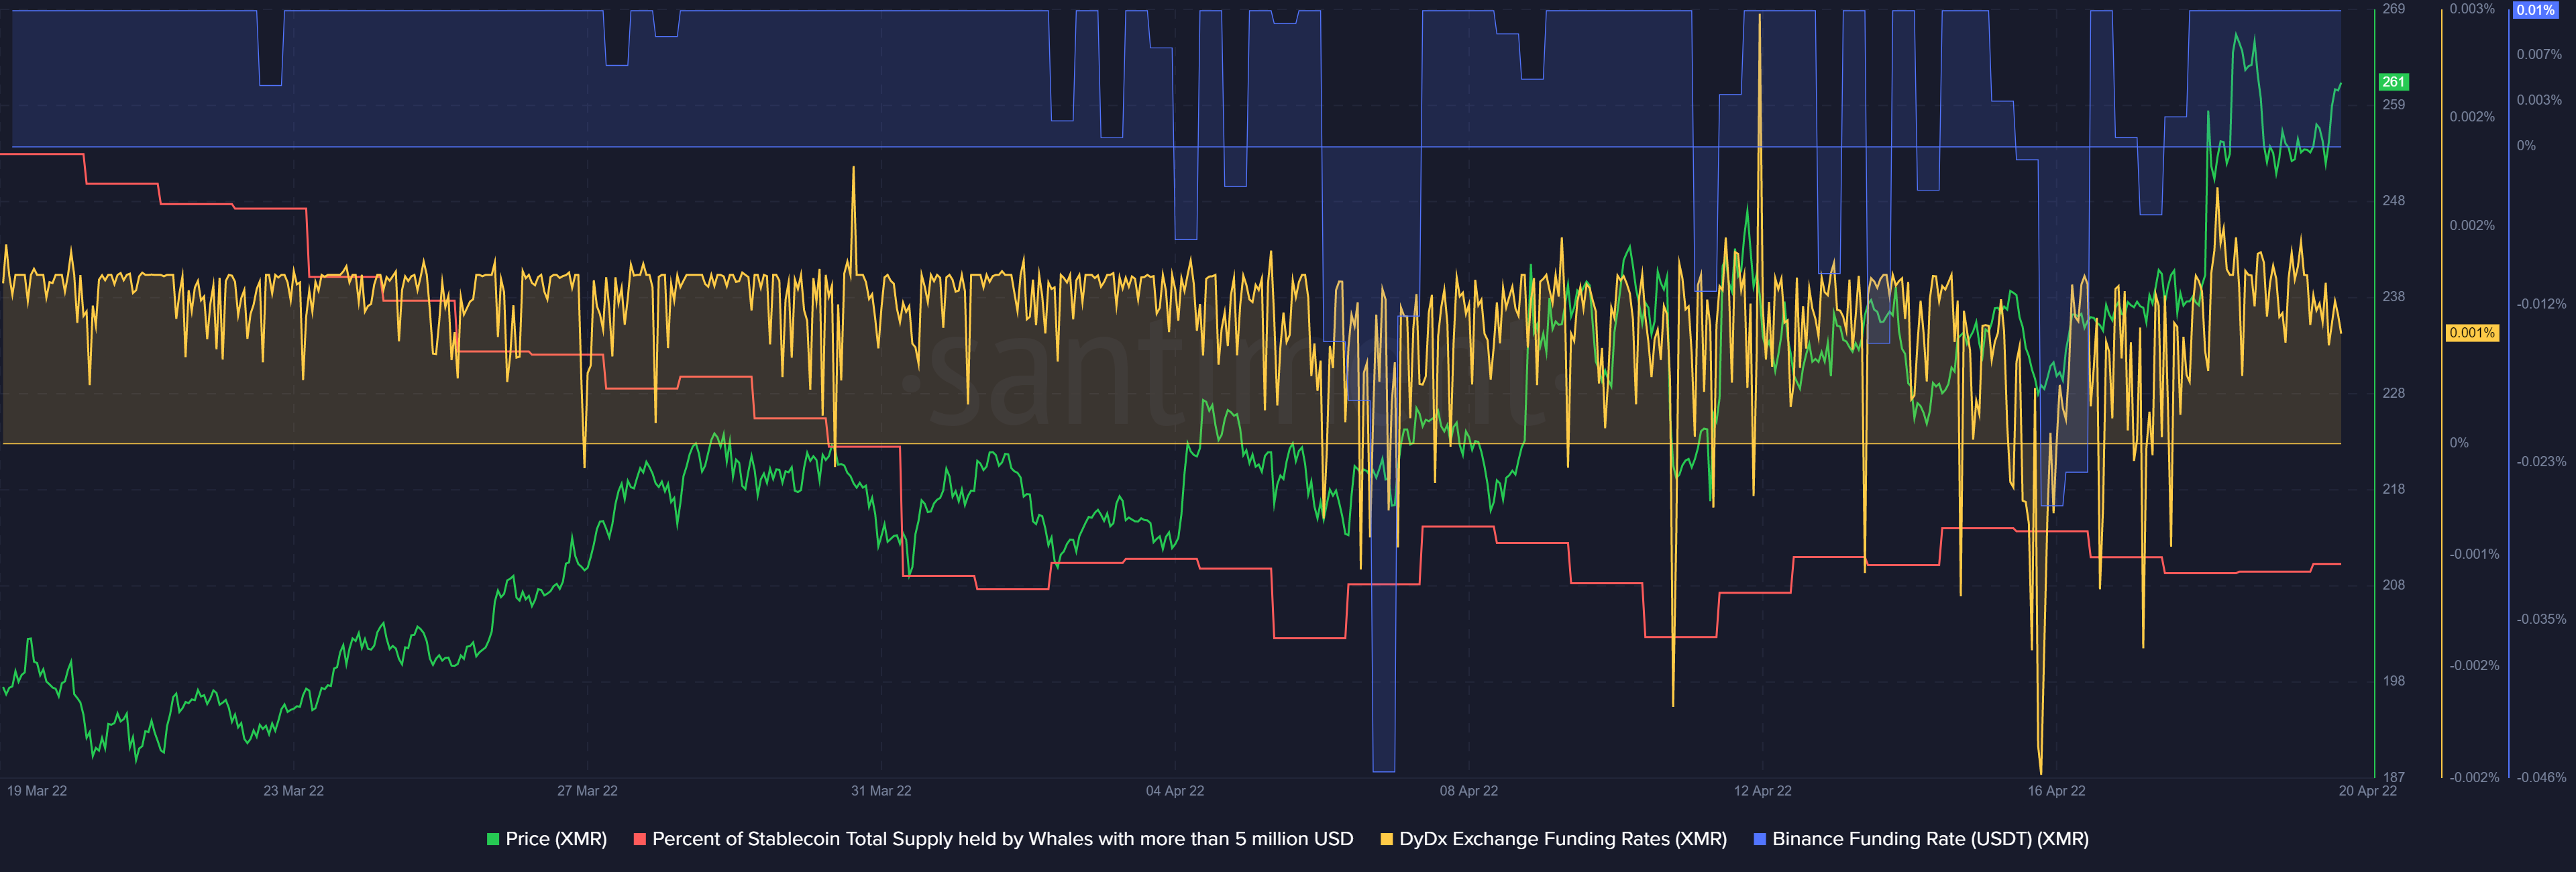Image resolution: width=2576 pixels, height=872 pixels.
Task: Click the green square beside Price (XMR)
Action: pos(493,839)
